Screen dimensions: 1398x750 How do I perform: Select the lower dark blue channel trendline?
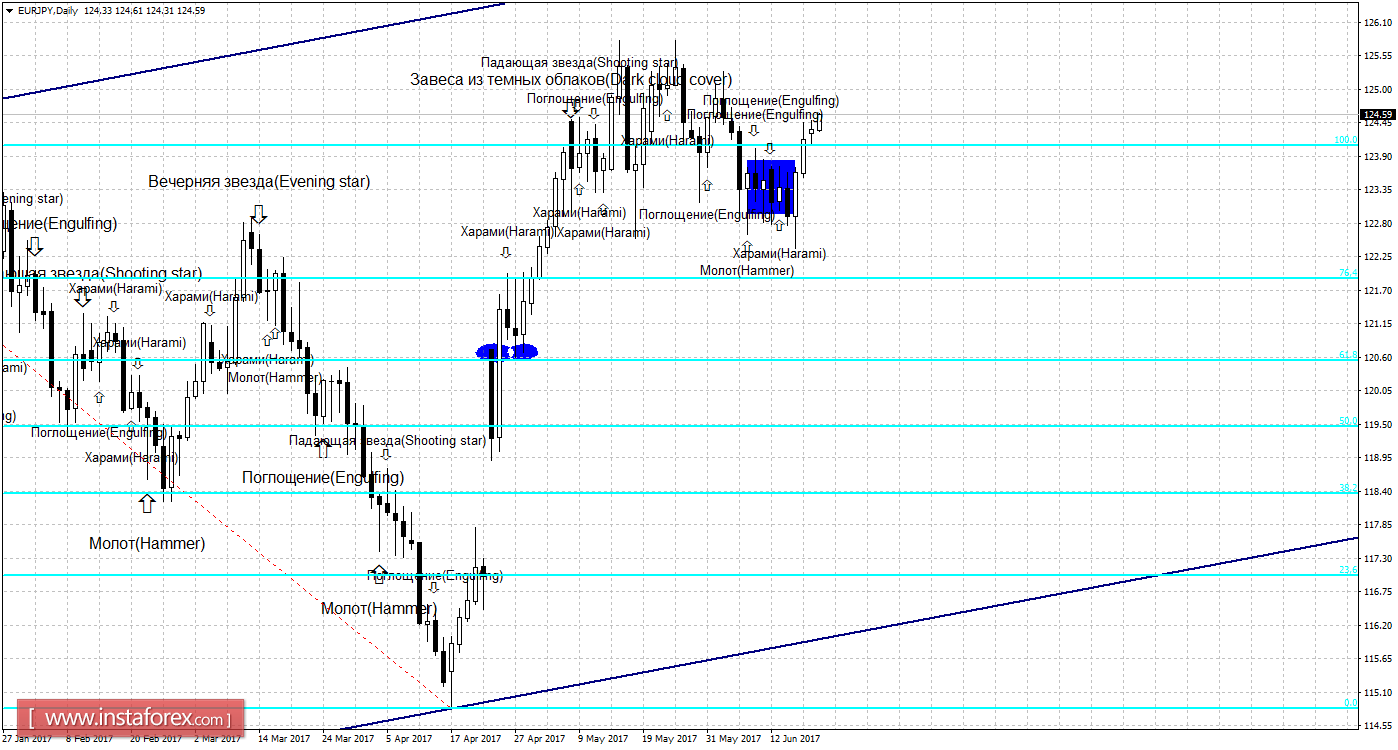point(848,634)
